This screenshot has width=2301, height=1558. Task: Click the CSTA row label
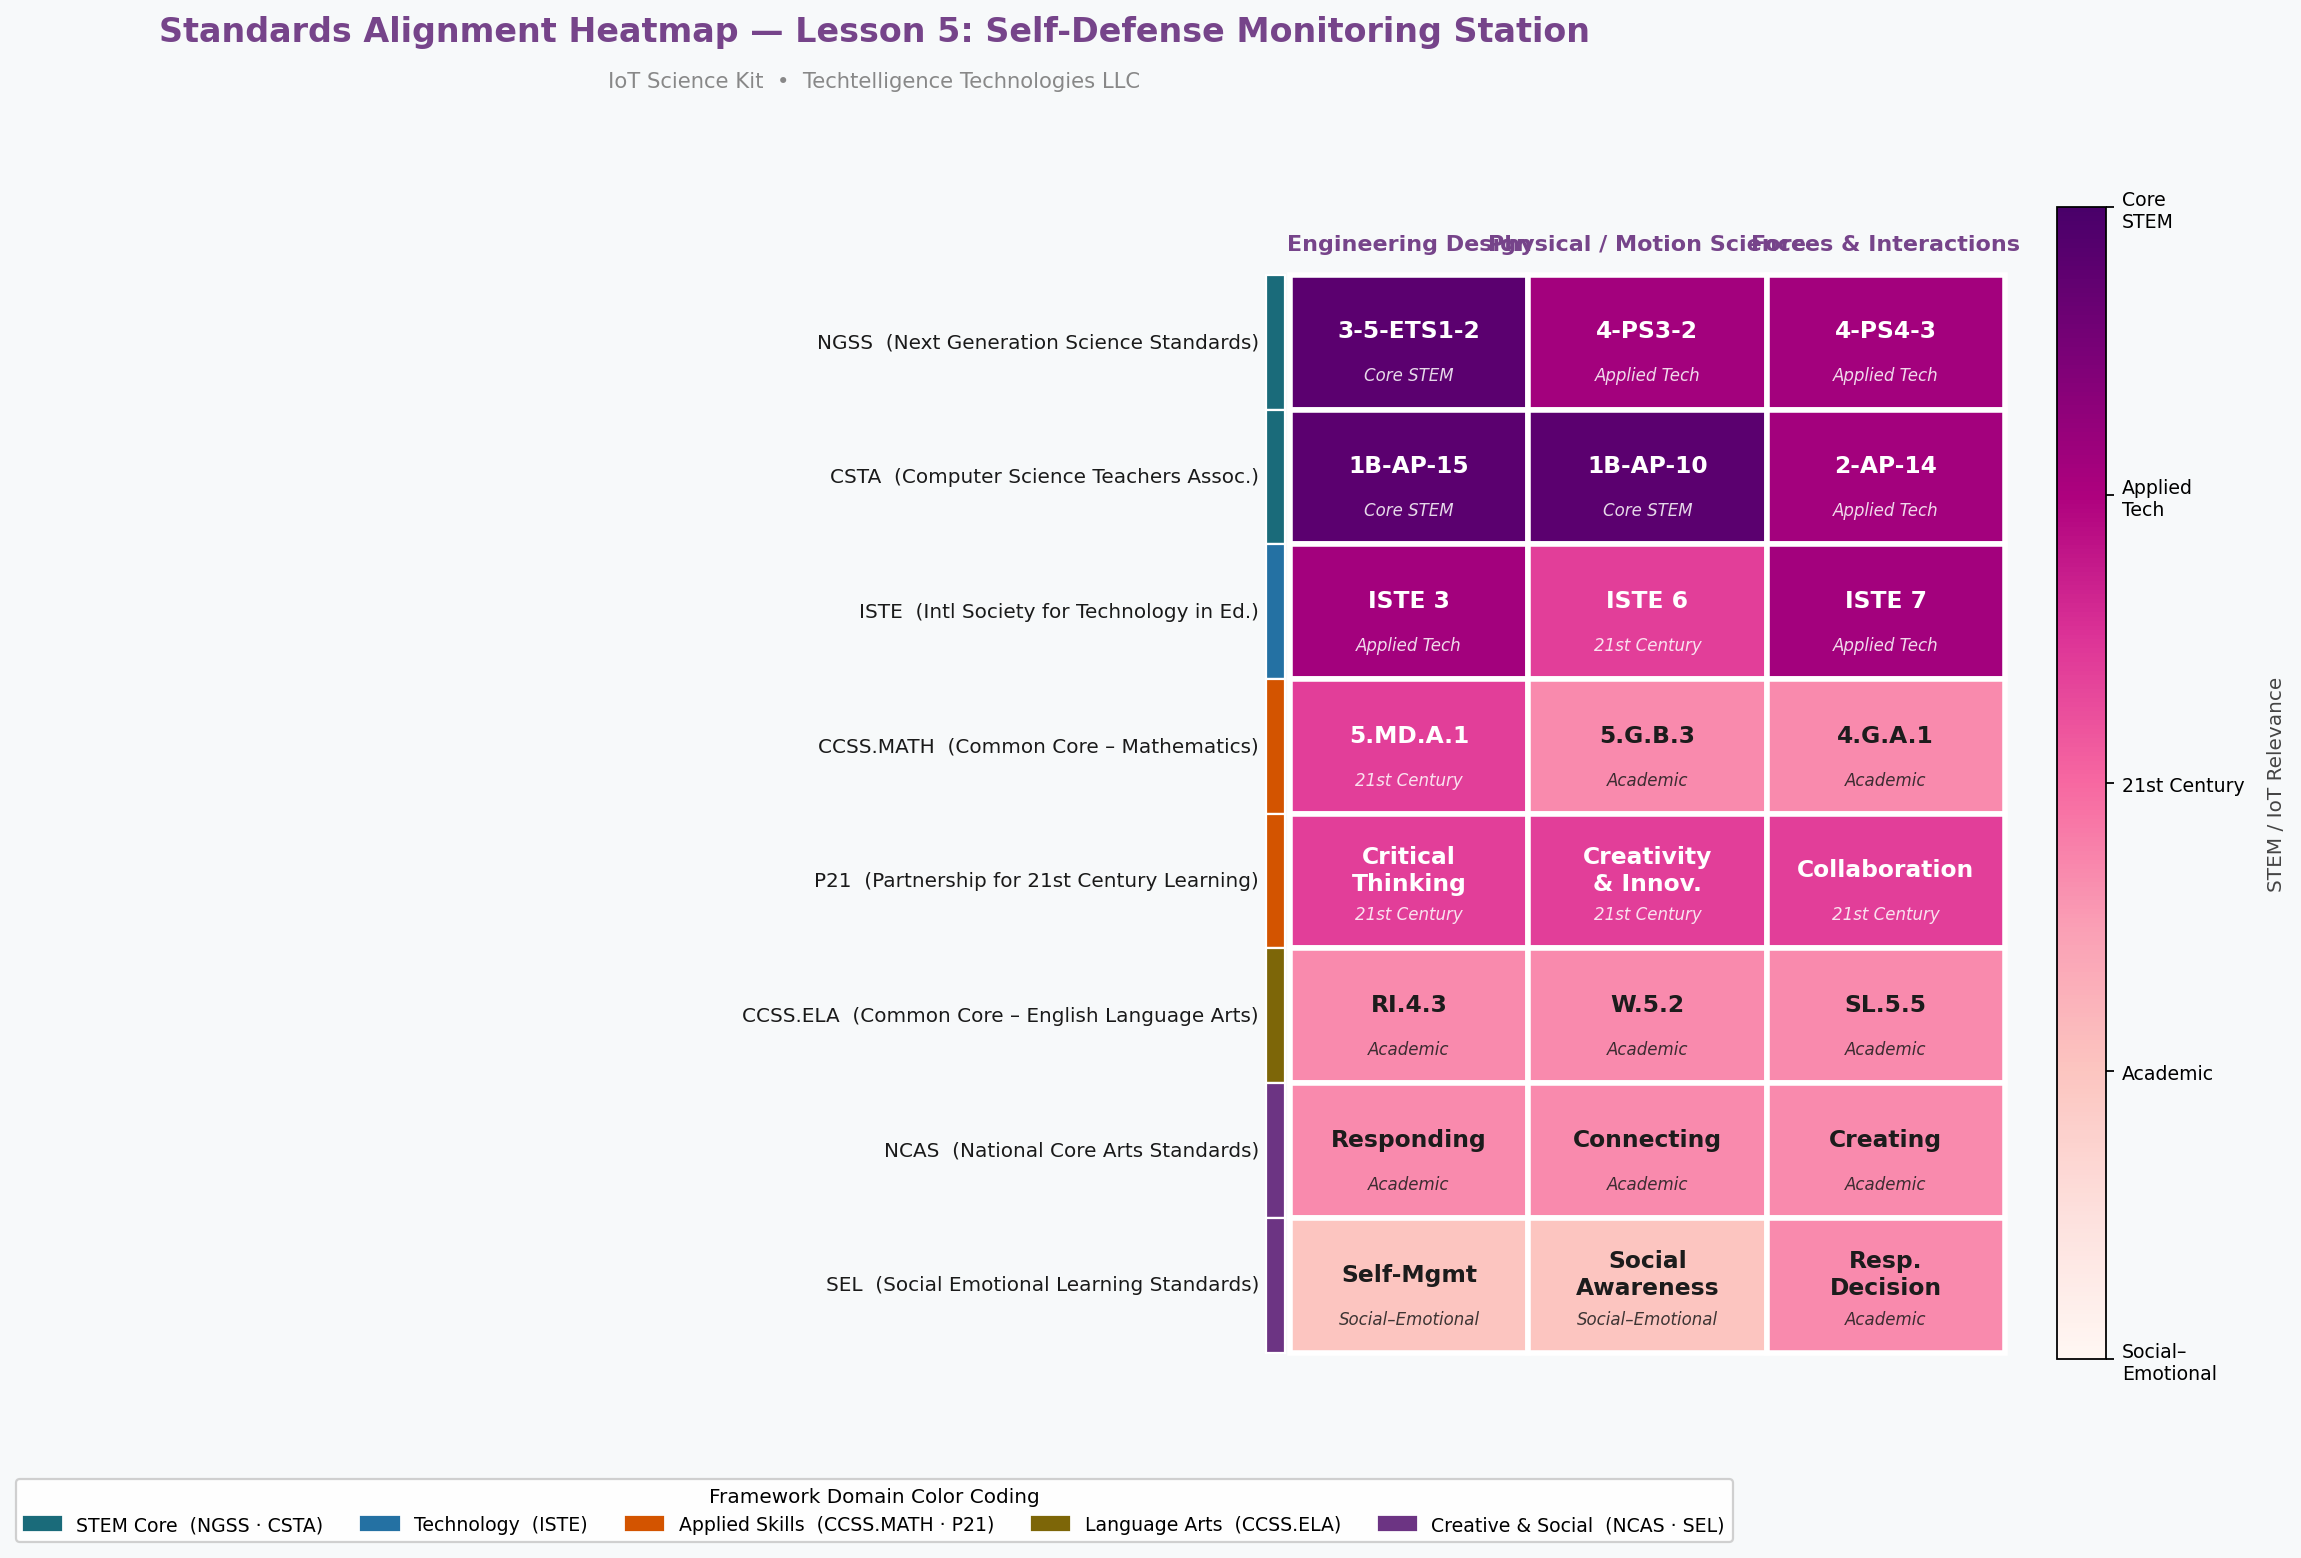[1044, 477]
